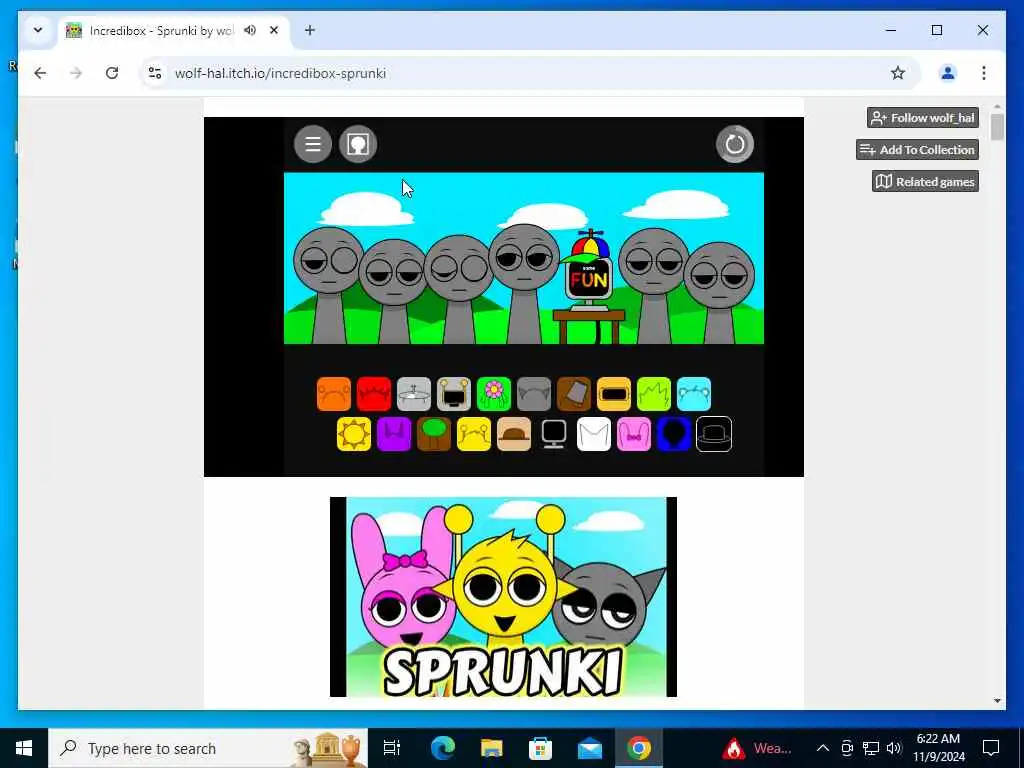Reset the mix with the circular arrow button
This screenshot has height=768, width=1024.
(x=735, y=144)
